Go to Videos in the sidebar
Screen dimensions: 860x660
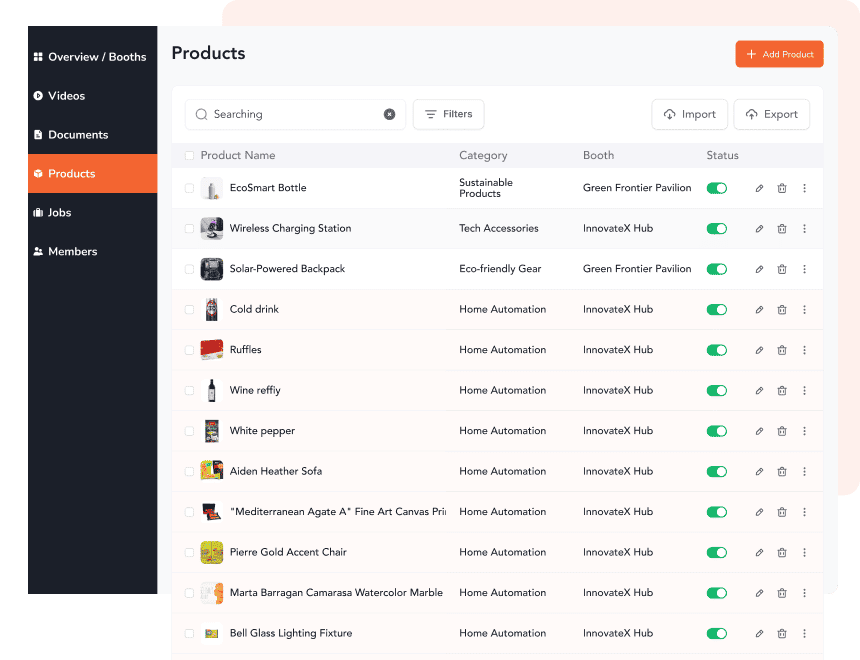[67, 96]
